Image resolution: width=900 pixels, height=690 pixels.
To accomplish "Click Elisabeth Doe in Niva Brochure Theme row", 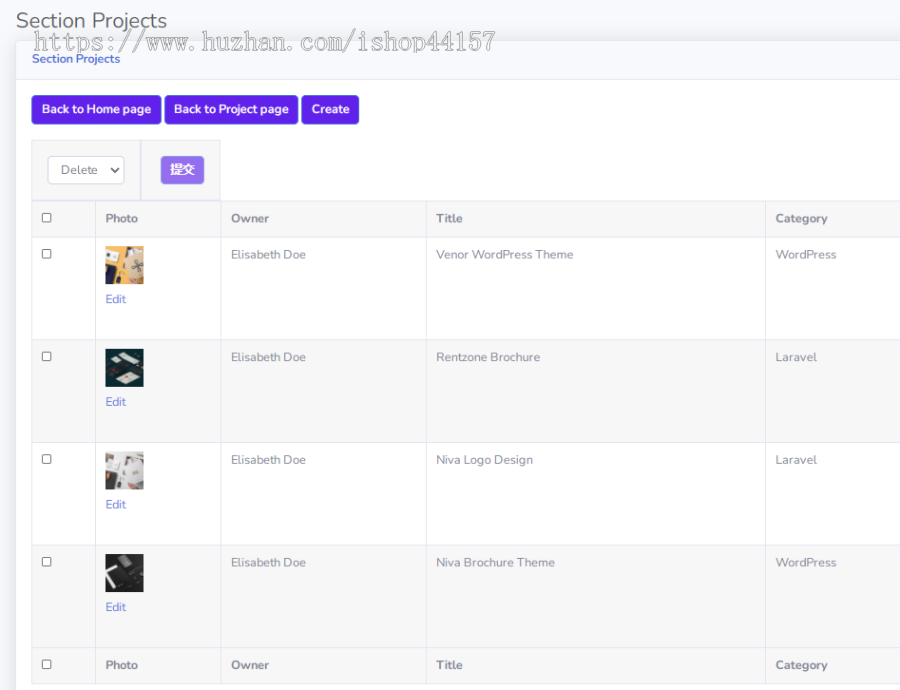I will (x=269, y=563).
